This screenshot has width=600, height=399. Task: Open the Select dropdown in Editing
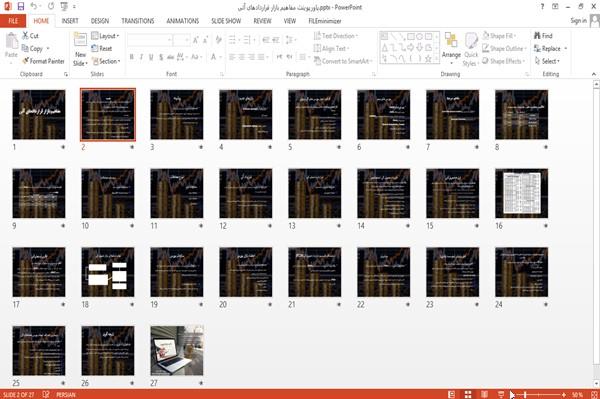click(547, 61)
